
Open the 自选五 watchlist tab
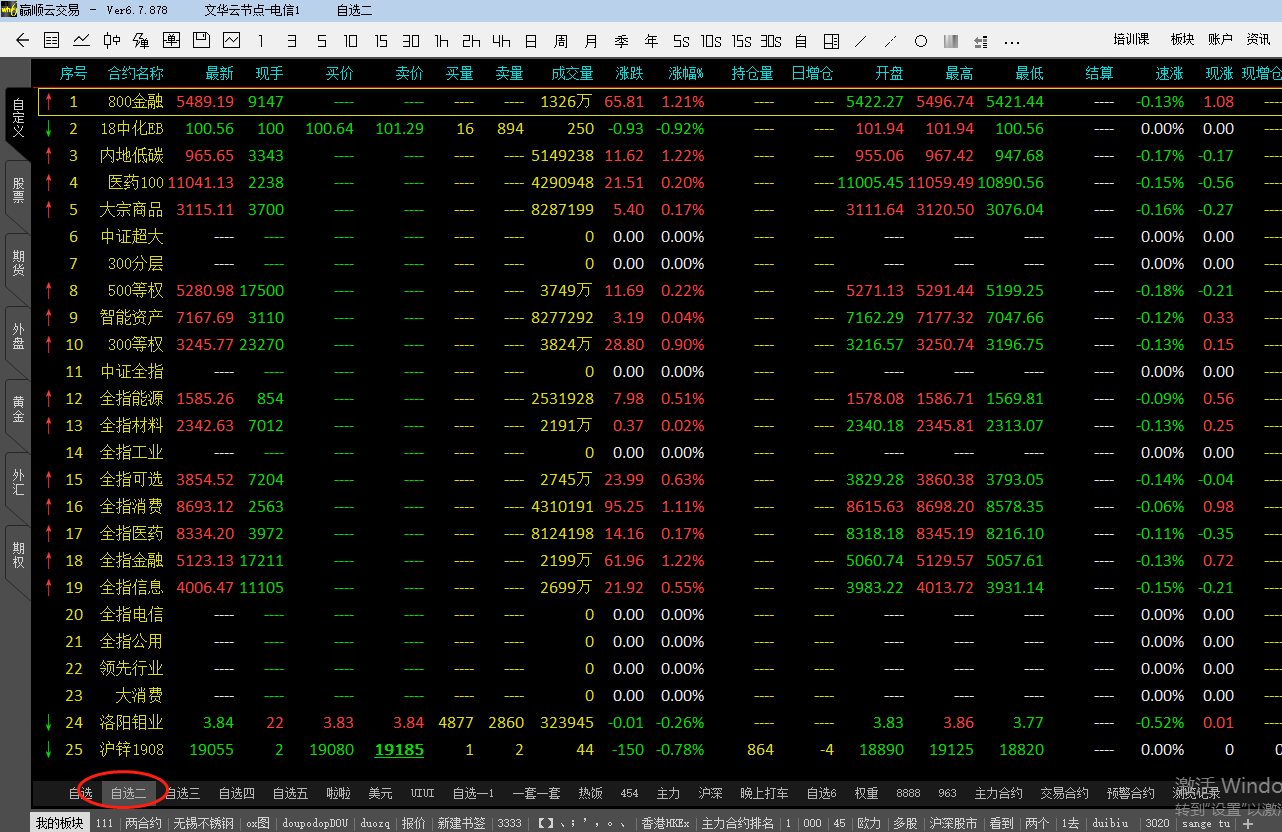[291, 793]
